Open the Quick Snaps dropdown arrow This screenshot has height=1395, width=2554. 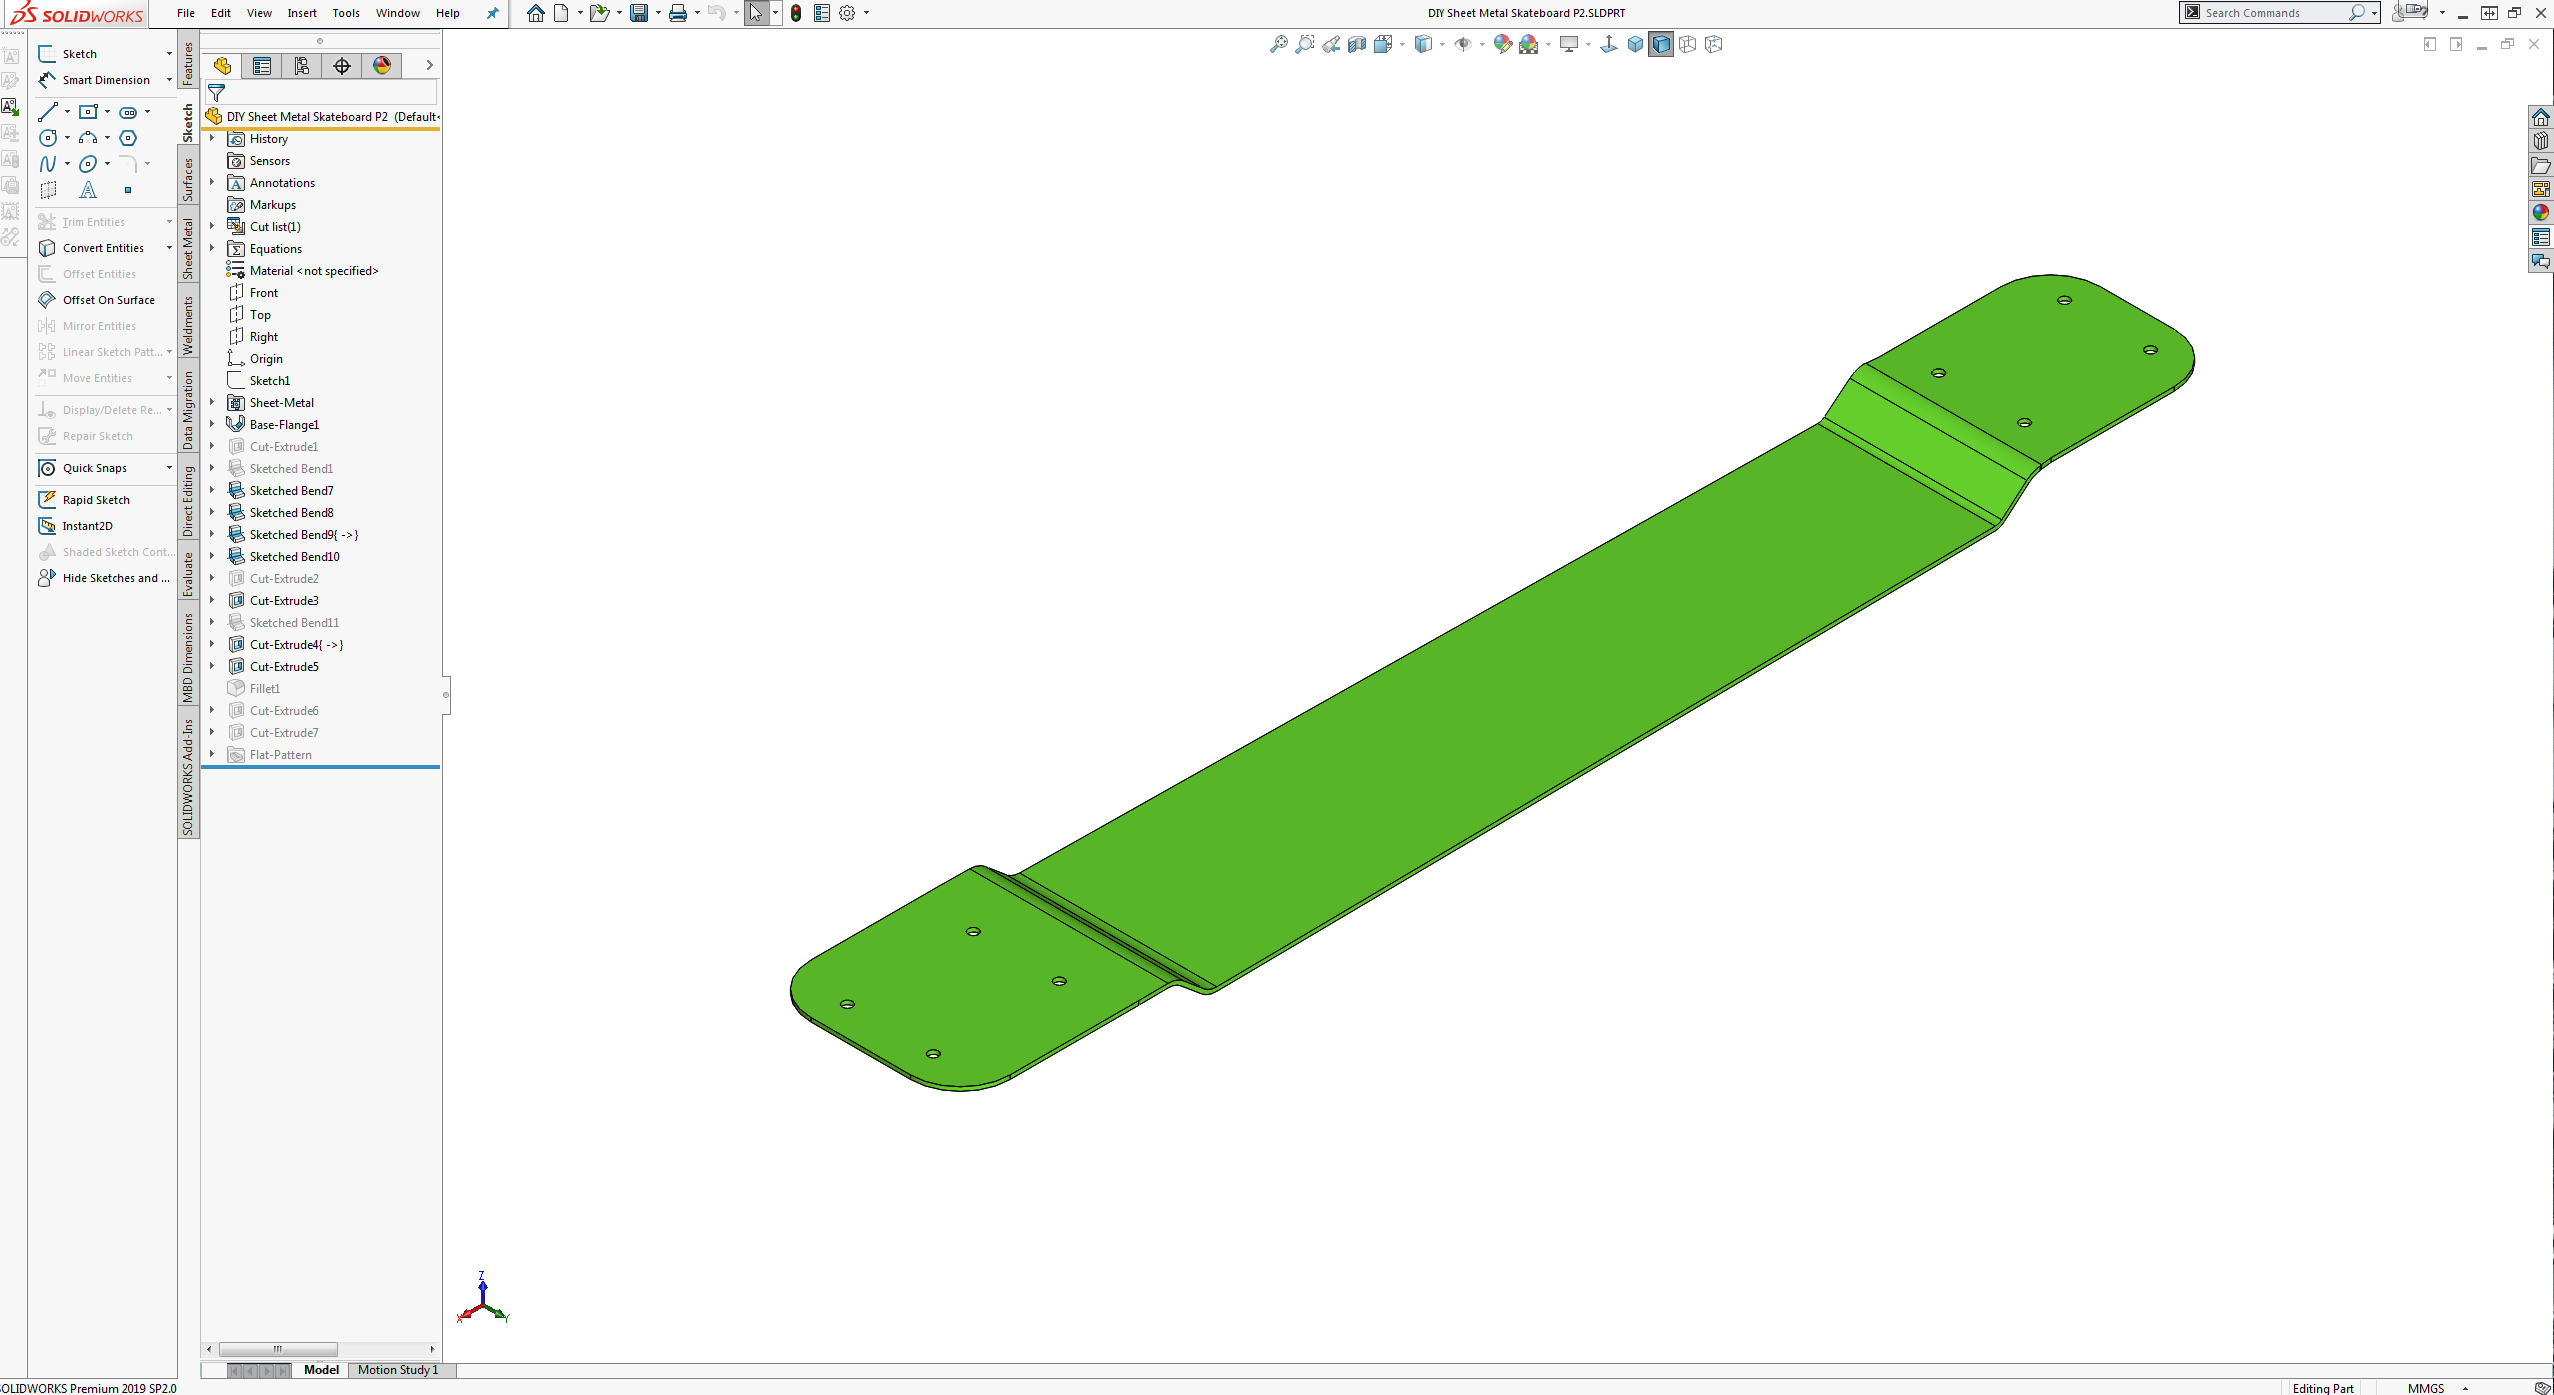pyautogui.click(x=169, y=468)
